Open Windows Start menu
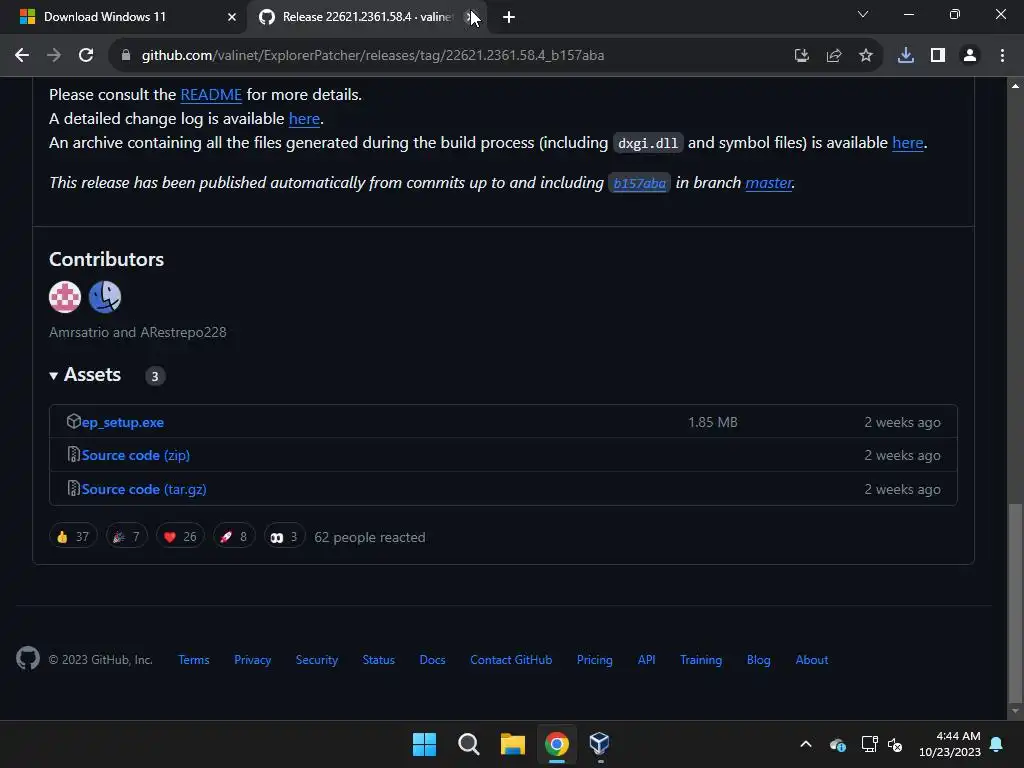Viewport: 1024px width, 768px height. point(424,744)
